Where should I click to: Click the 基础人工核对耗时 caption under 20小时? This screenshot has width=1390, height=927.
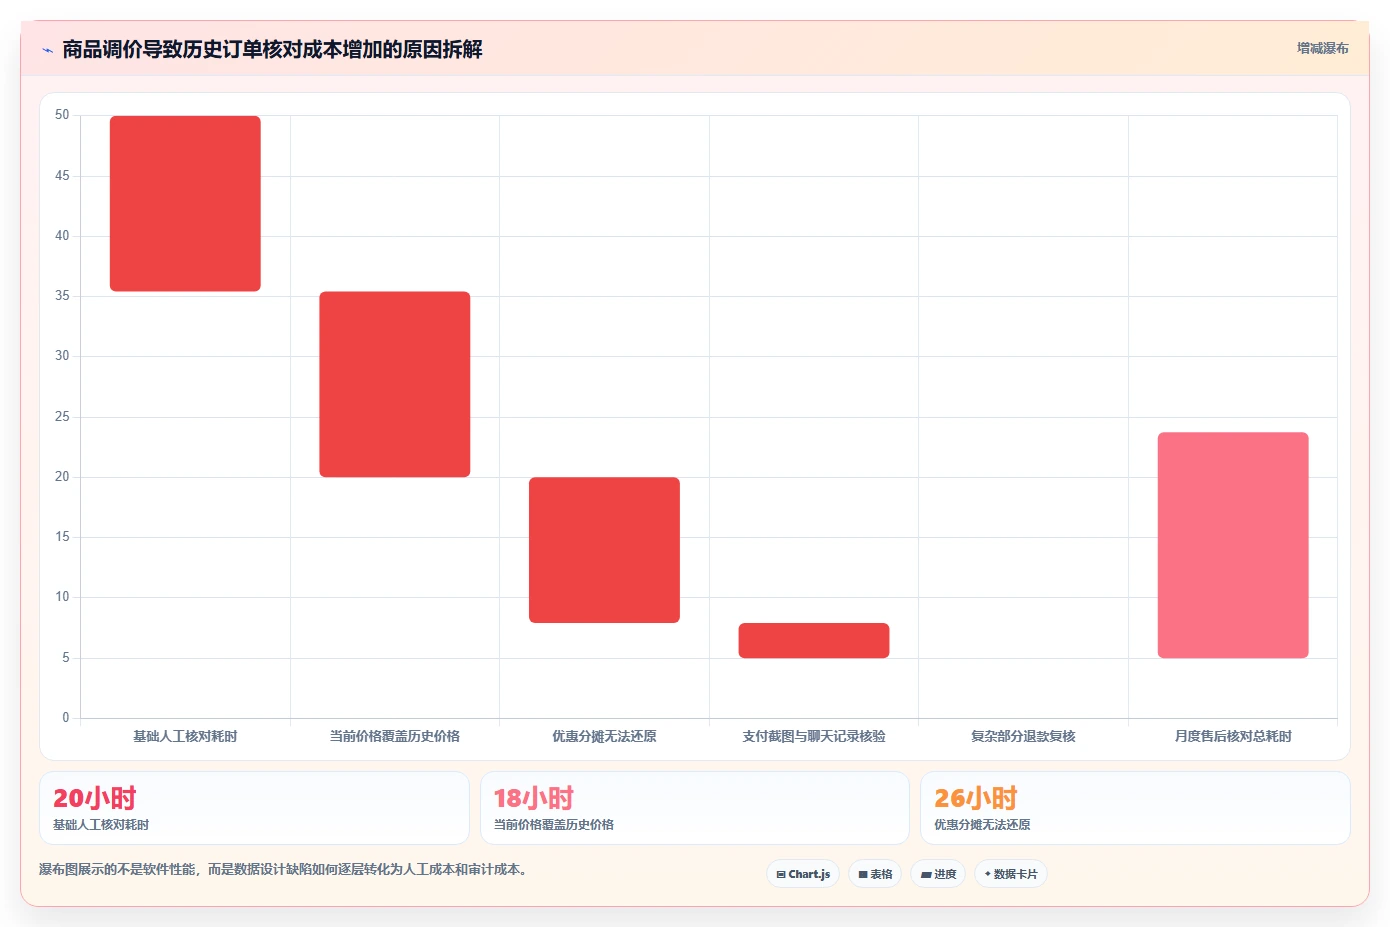pos(101,825)
